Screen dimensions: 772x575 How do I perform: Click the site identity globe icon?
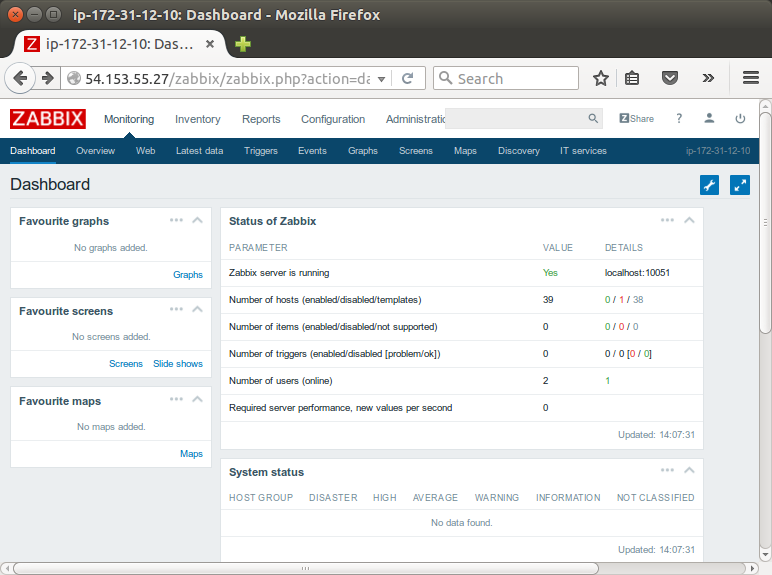(74, 78)
